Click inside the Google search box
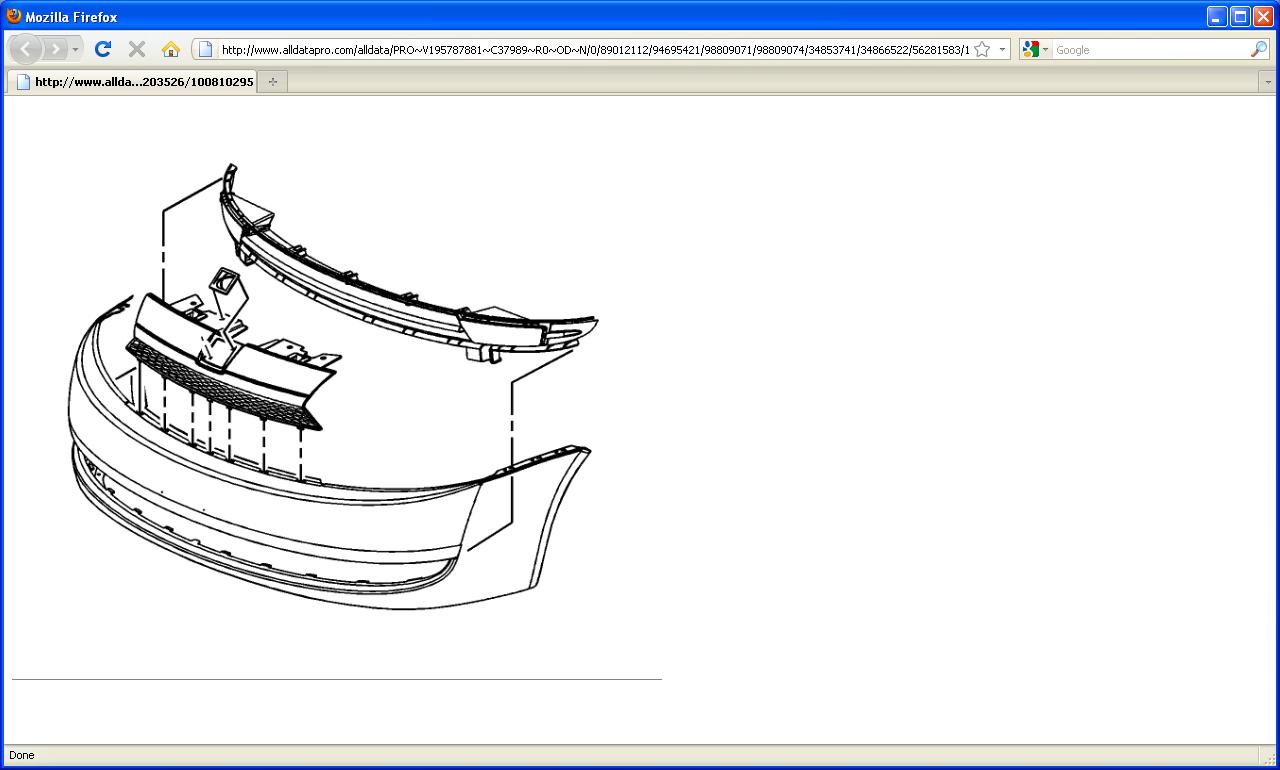 (x=1150, y=49)
